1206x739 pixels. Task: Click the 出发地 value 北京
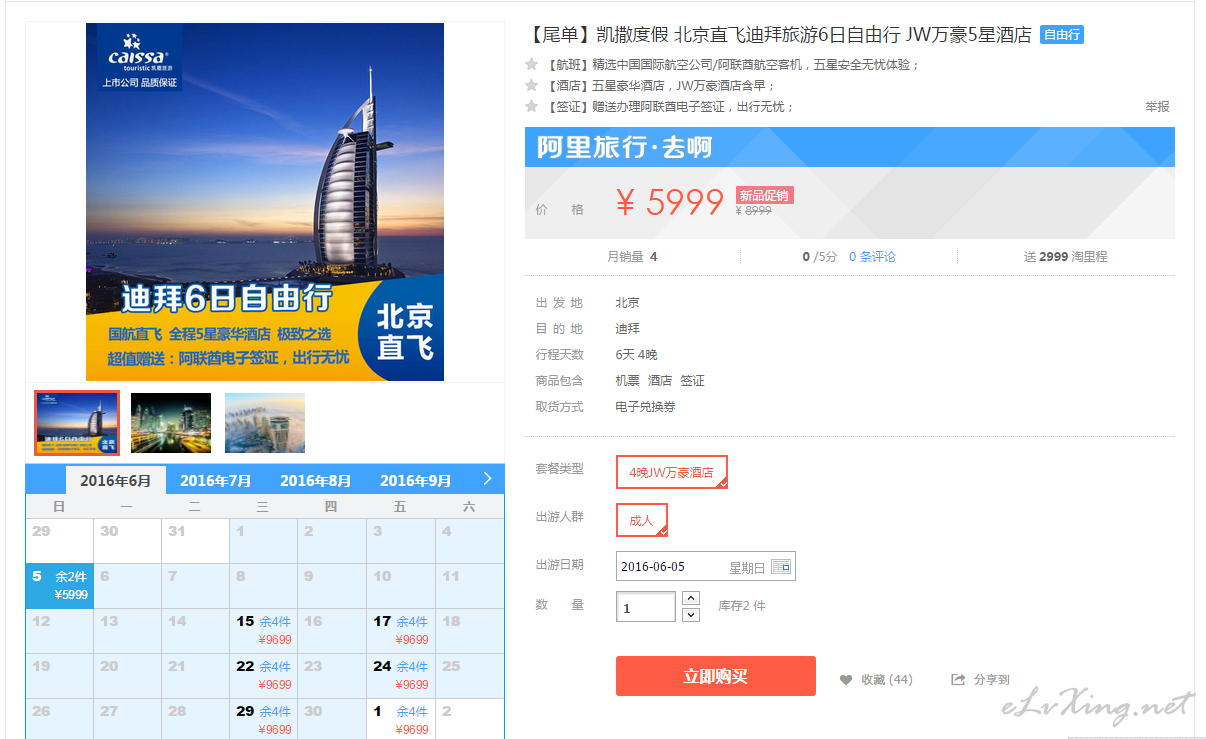click(x=627, y=303)
